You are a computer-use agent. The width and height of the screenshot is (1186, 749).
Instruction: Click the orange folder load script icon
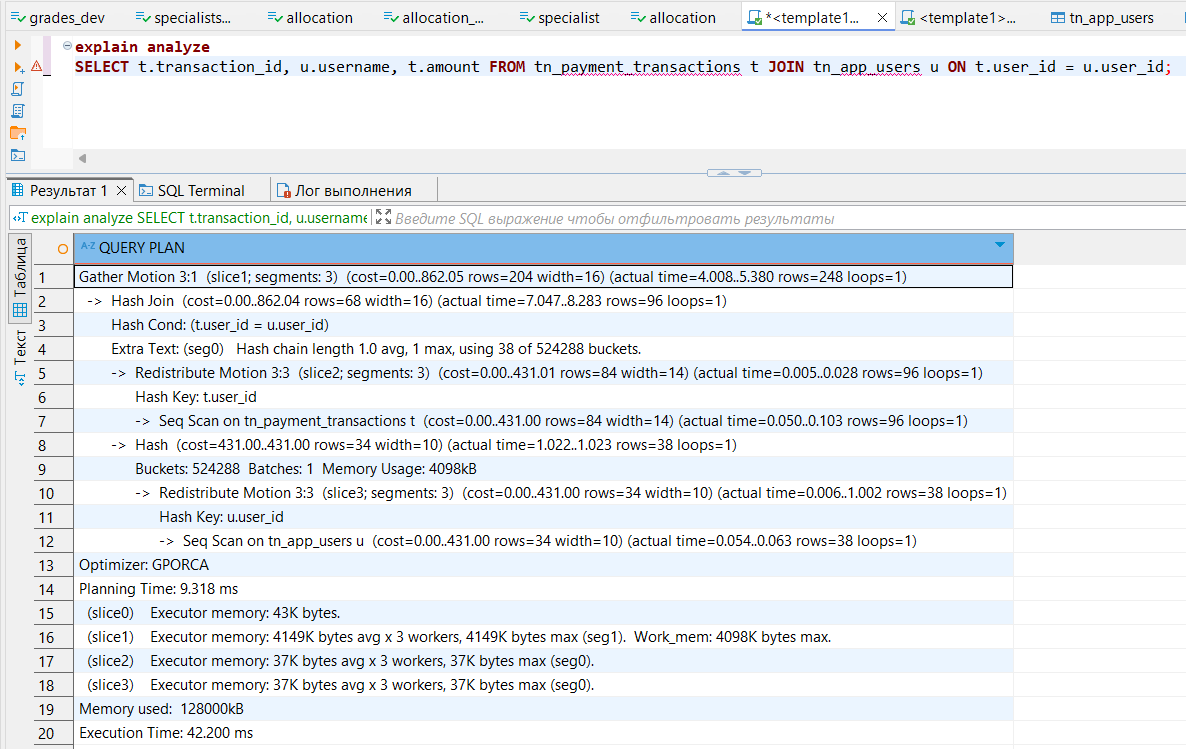18,133
